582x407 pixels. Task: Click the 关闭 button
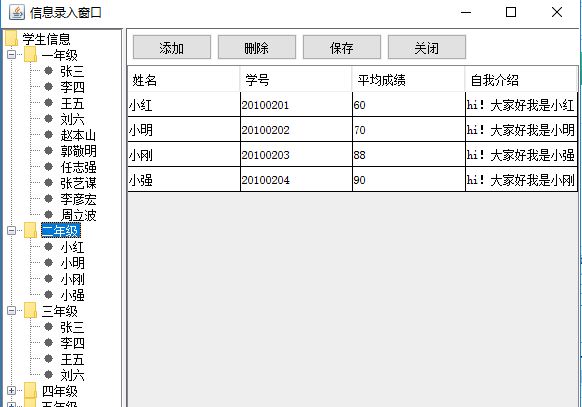coord(427,47)
